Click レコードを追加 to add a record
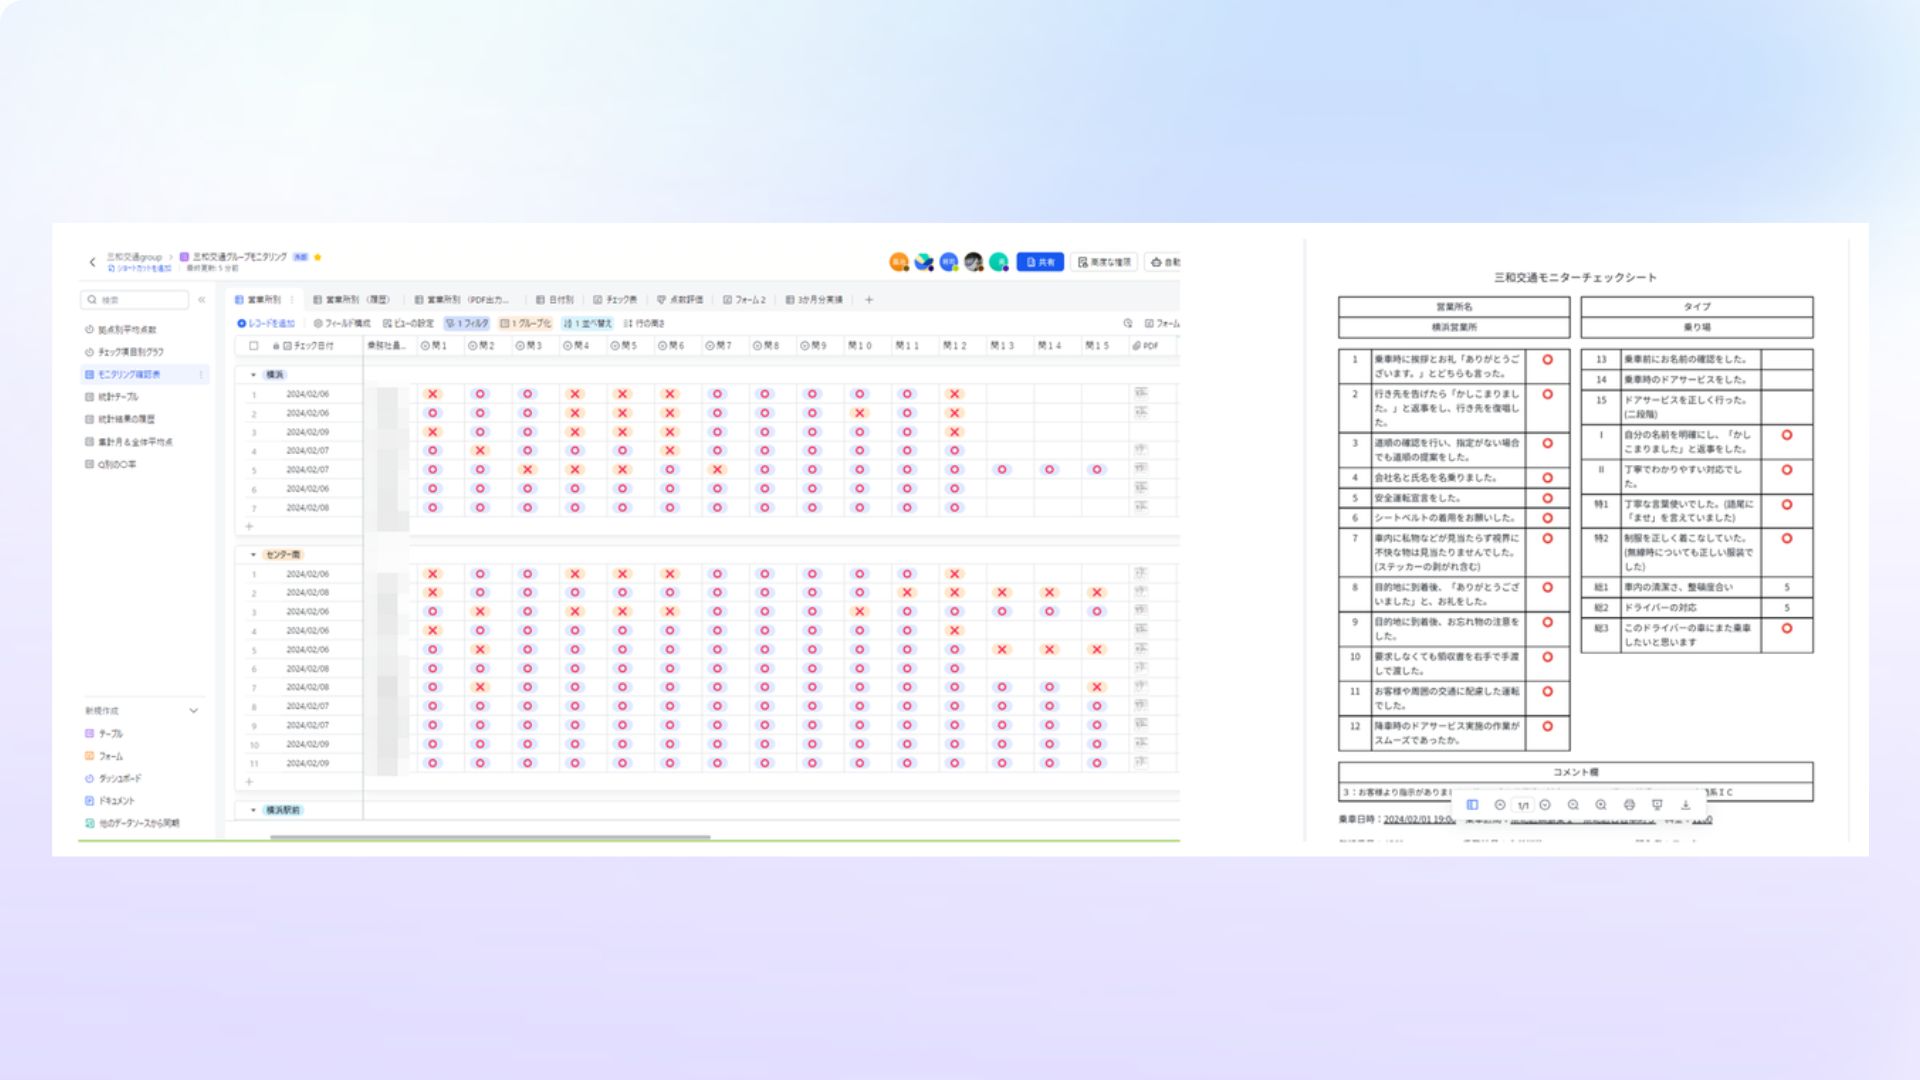1920x1080 pixels. [x=266, y=323]
